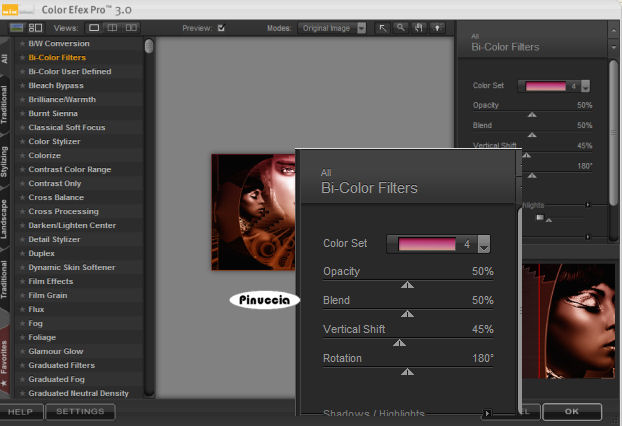Click the Nik logo in the title bar
The image size is (622, 426).
pos(10,10)
